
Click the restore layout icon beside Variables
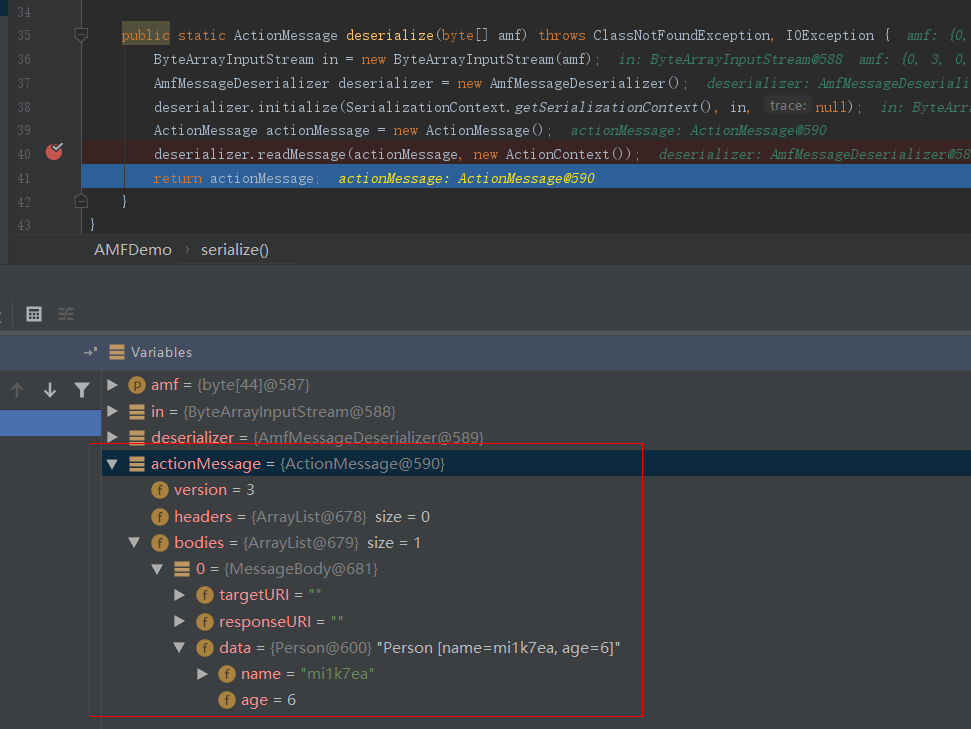coord(90,352)
